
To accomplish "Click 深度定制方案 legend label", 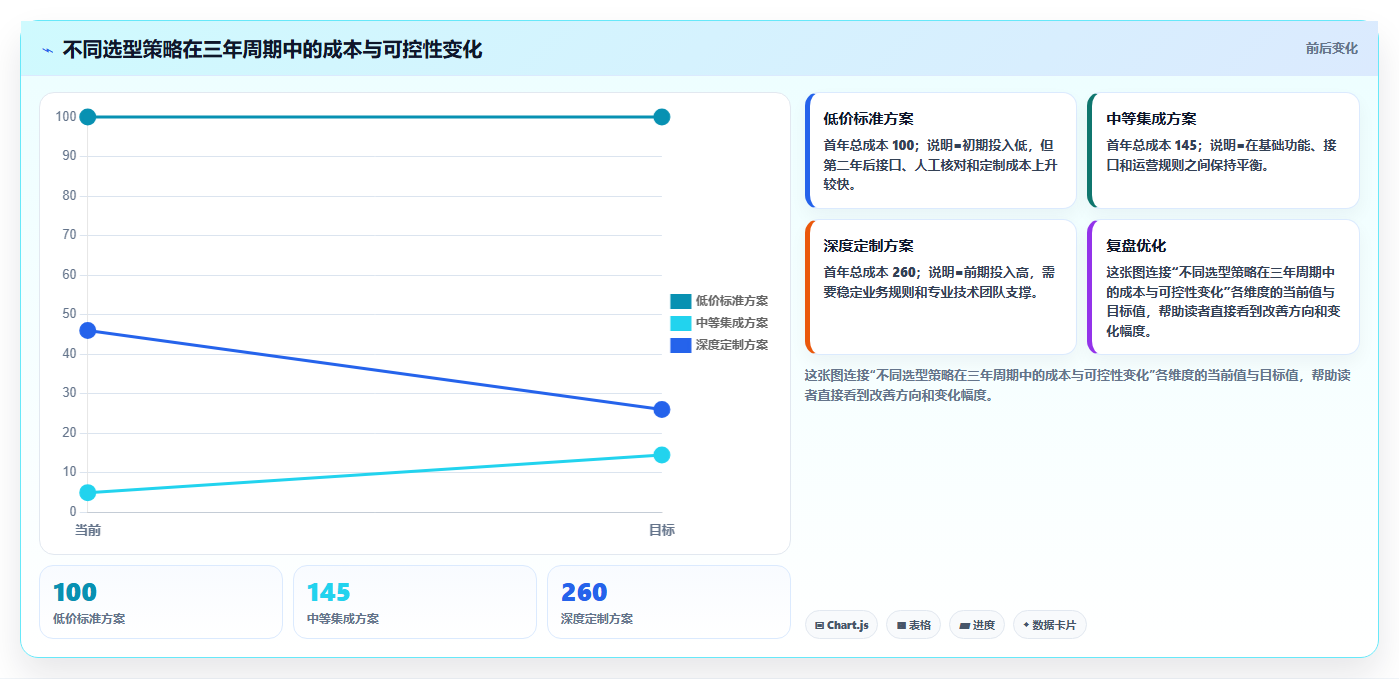I will pyautogui.click(x=732, y=345).
